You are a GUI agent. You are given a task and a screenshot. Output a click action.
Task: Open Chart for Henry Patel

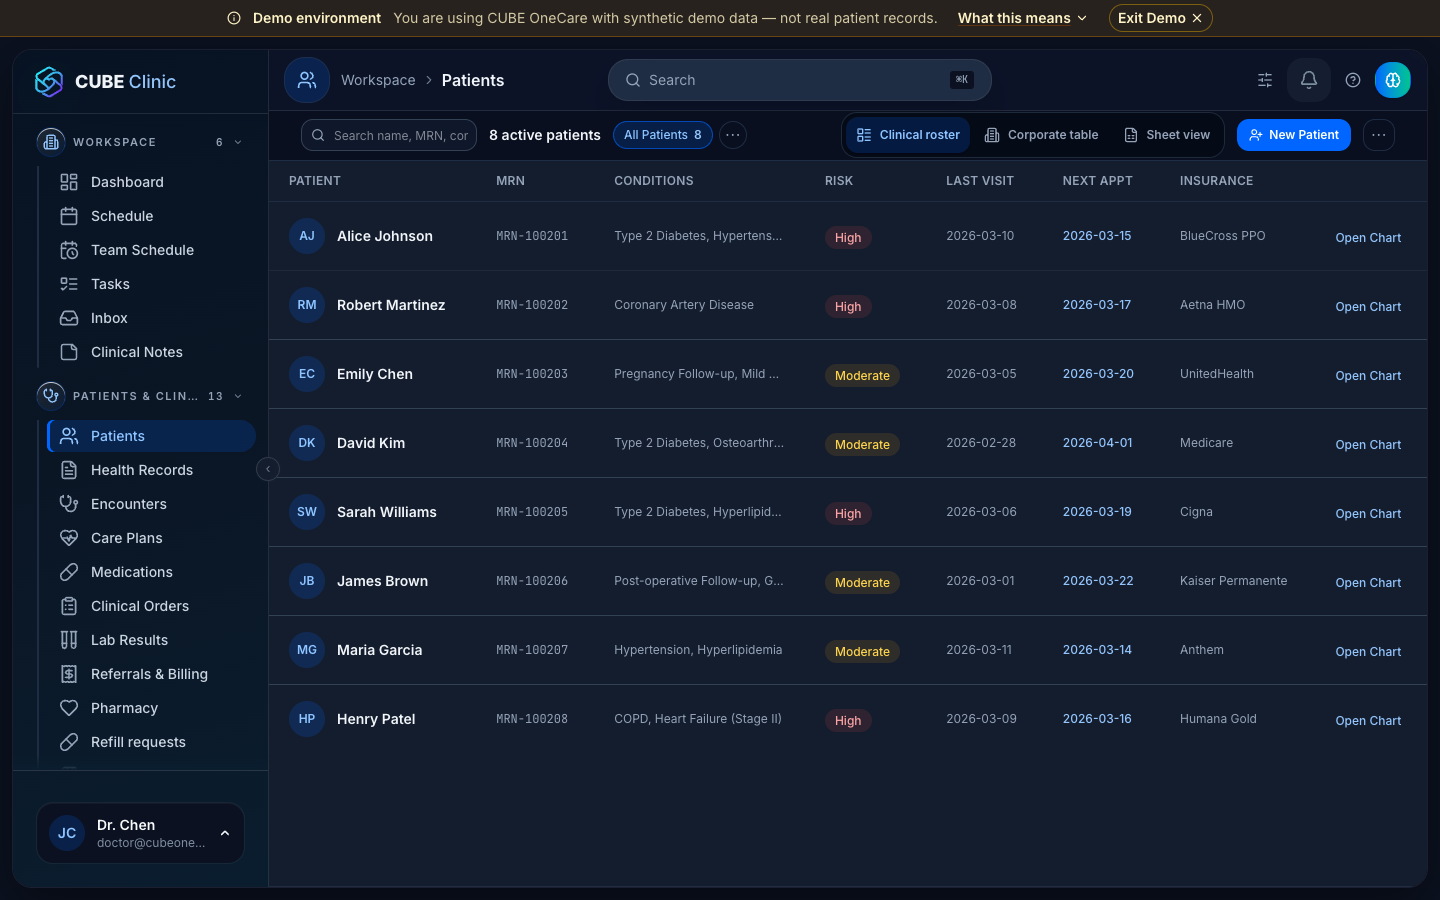point(1368,721)
